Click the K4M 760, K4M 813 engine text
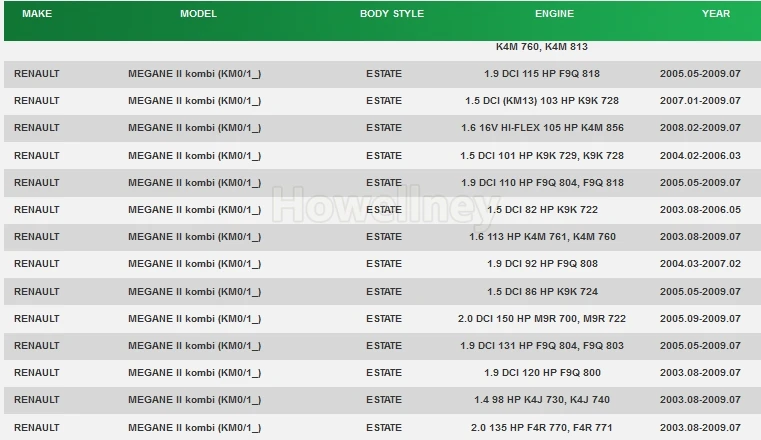The height and width of the screenshot is (440, 761). (x=542, y=47)
